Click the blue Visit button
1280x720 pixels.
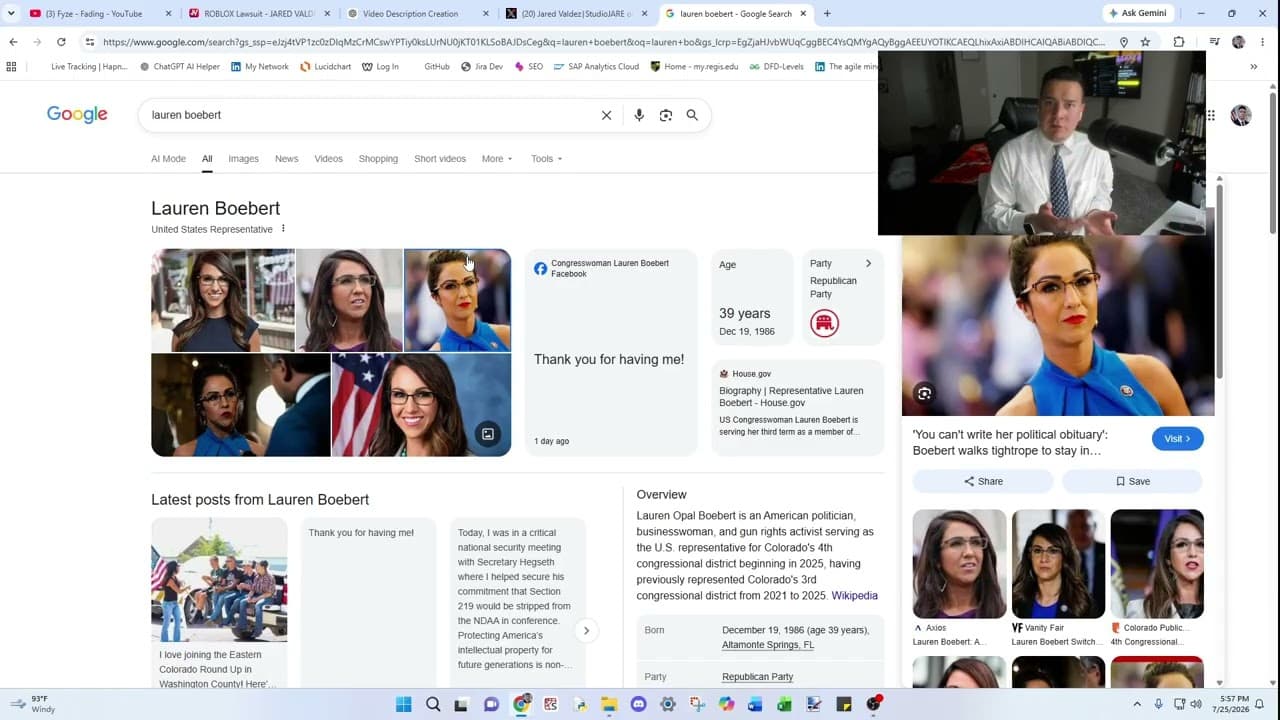pos(1177,439)
